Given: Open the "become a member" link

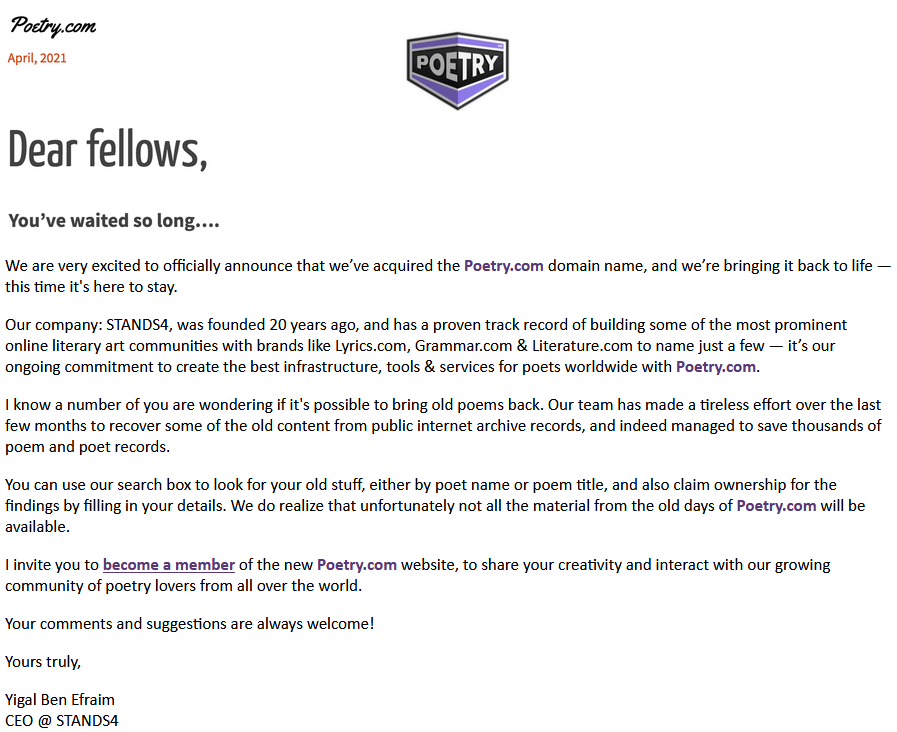Looking at the screenshot, I should (168, 565).
